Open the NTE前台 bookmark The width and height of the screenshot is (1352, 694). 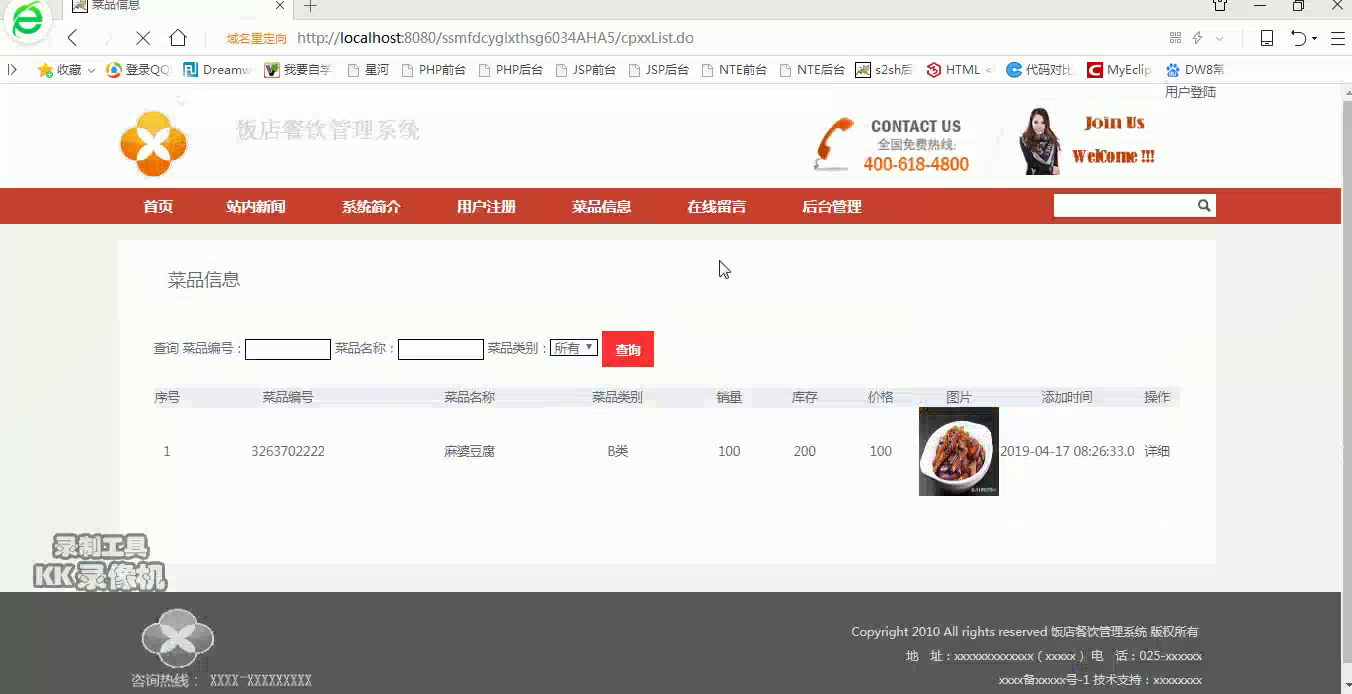coord(734,70)
